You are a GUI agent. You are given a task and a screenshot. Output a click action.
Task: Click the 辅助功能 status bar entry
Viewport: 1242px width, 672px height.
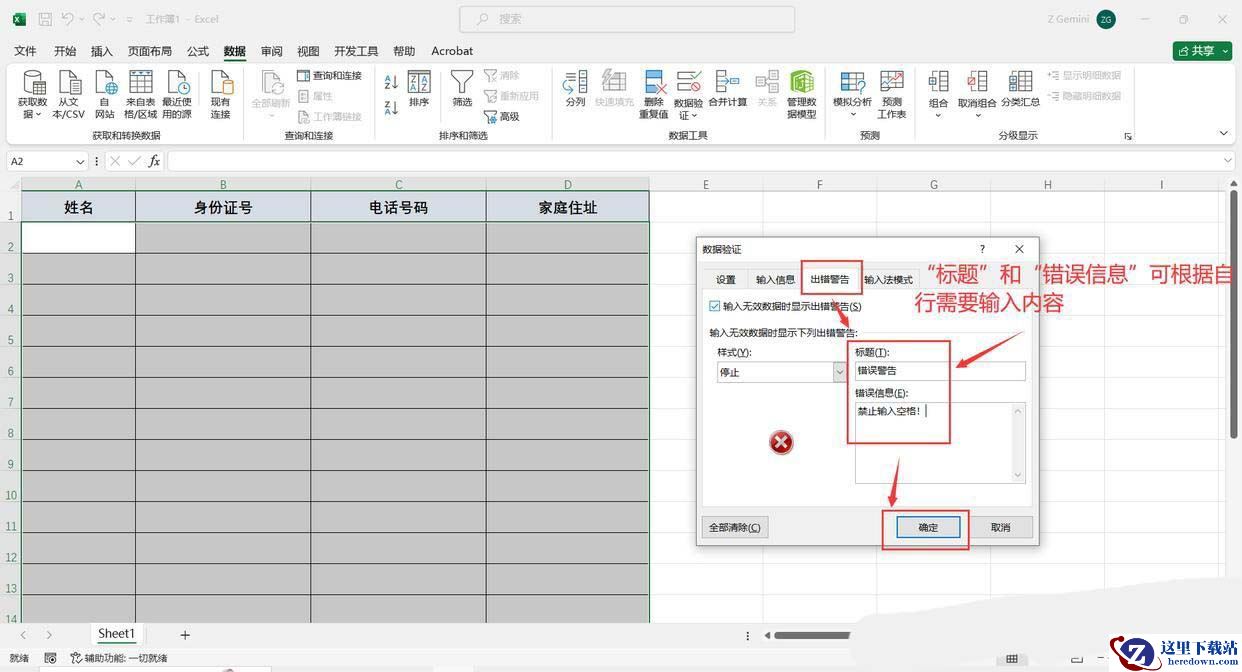point(119,658)
